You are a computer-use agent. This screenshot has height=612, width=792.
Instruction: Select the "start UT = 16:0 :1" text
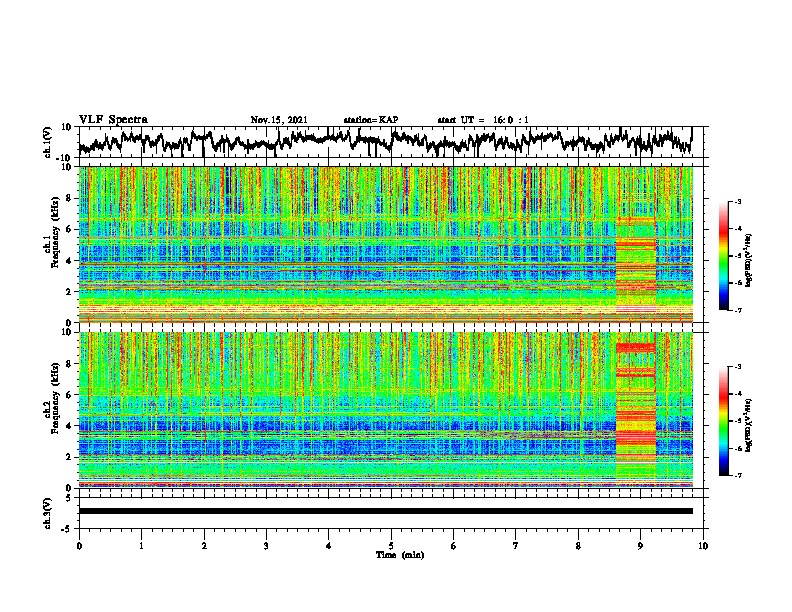483,120
